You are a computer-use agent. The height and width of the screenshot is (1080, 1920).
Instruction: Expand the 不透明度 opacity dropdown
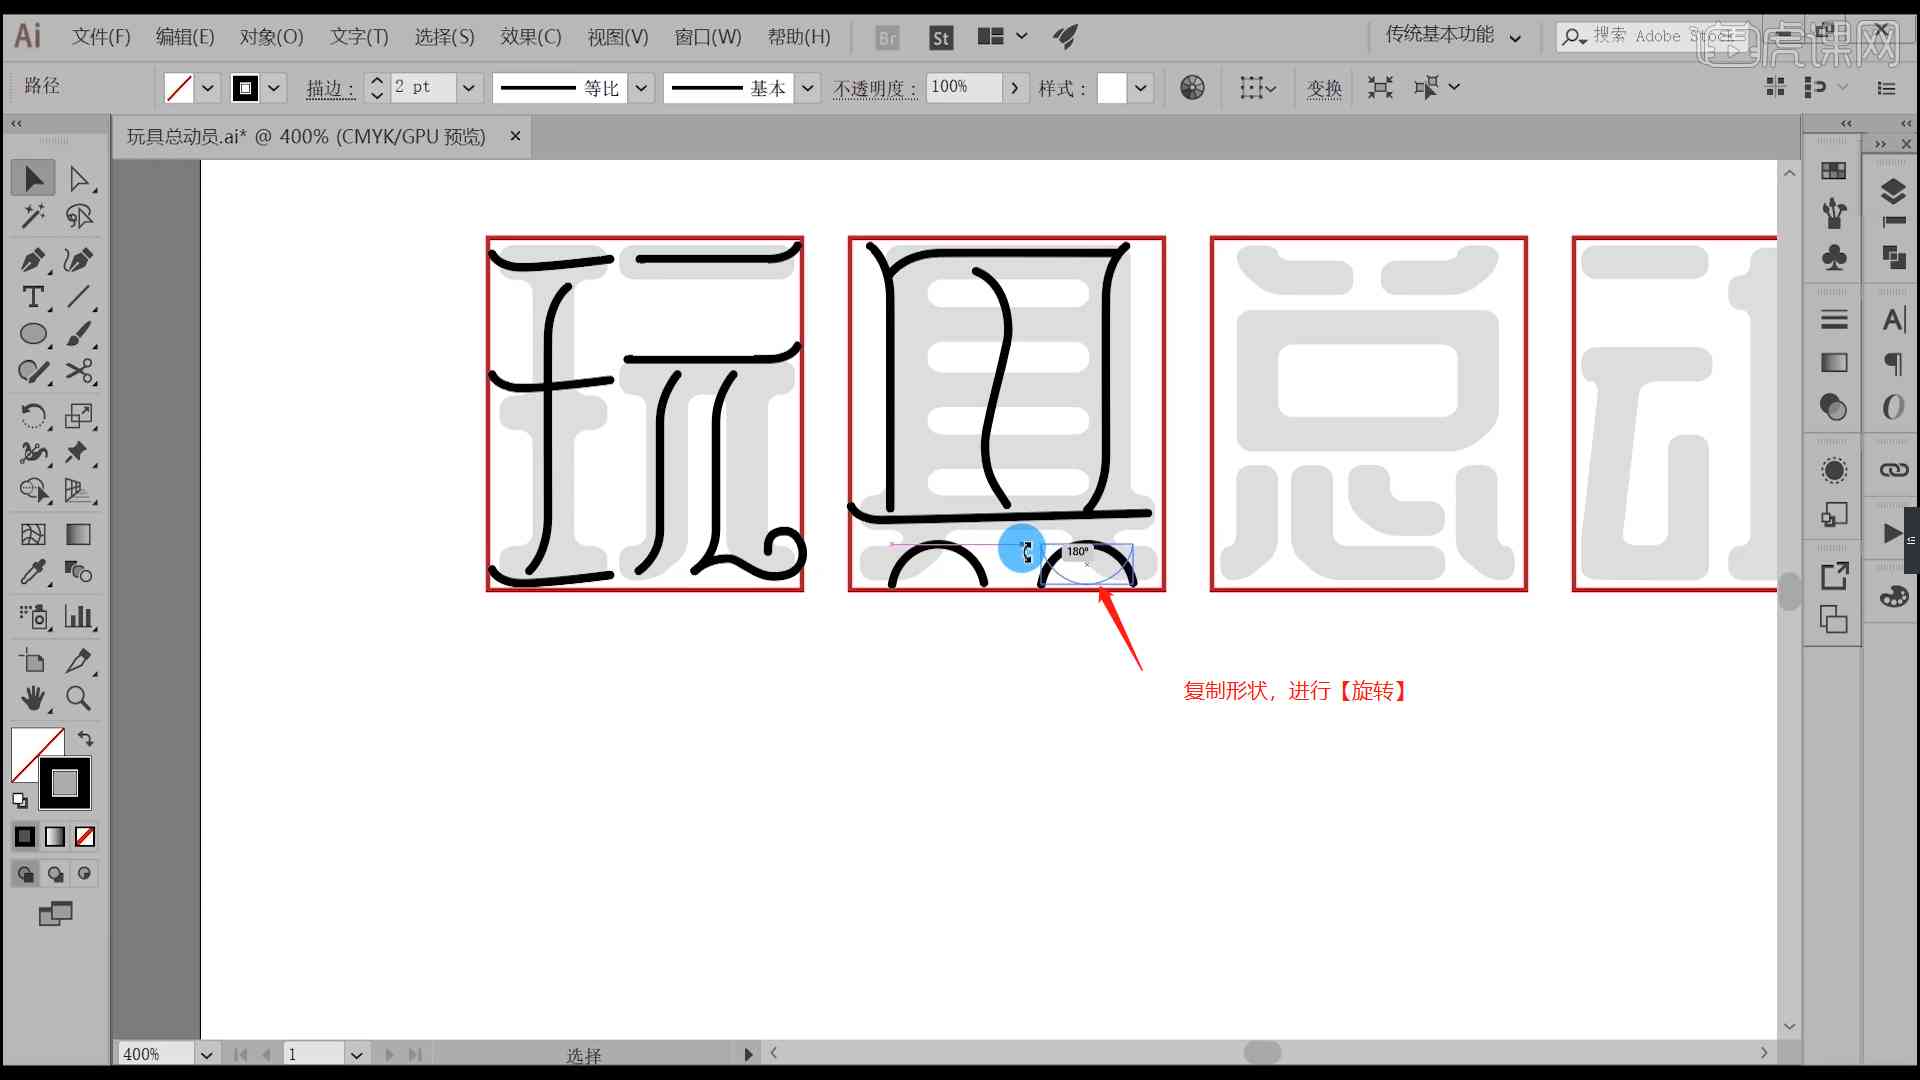coord(1013,87)
